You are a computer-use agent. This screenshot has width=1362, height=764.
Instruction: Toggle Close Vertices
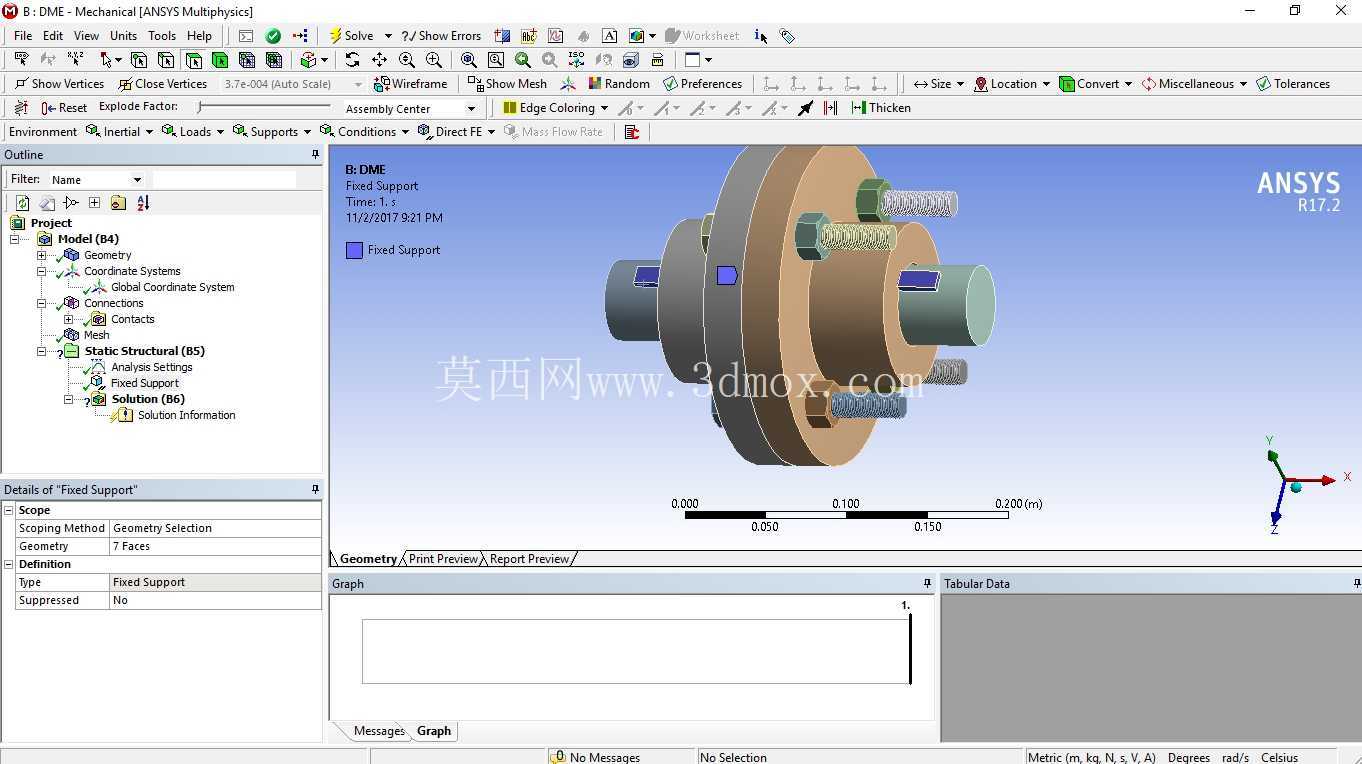(162, 84)
